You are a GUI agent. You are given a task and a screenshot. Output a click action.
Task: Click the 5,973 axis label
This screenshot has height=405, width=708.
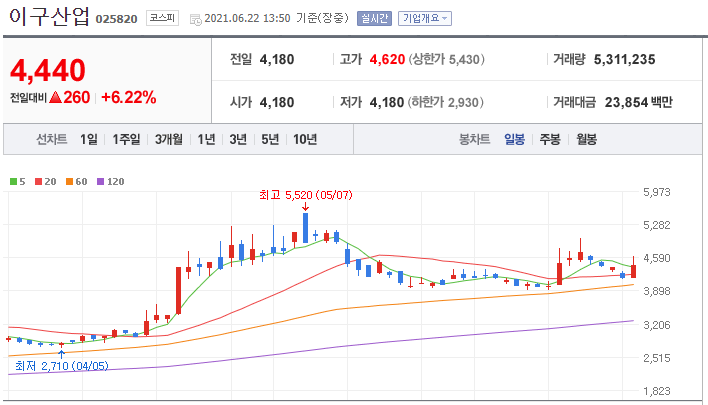pos(657,192)
